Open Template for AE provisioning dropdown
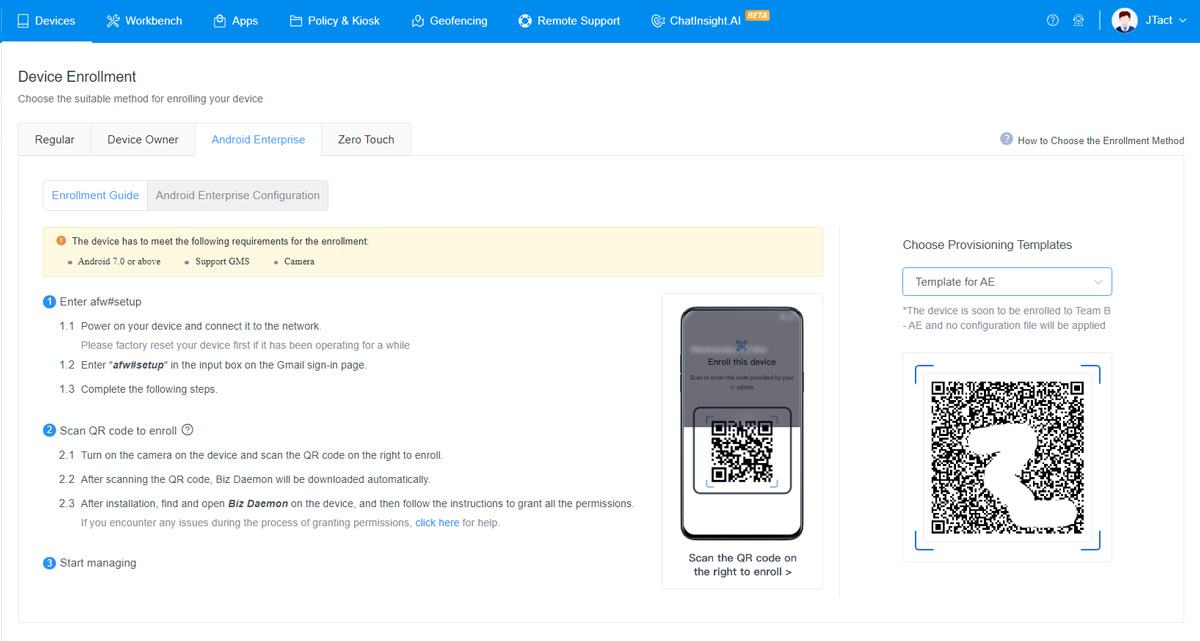Viewport: 1200px width, 641px height. tap(1007, 282)
